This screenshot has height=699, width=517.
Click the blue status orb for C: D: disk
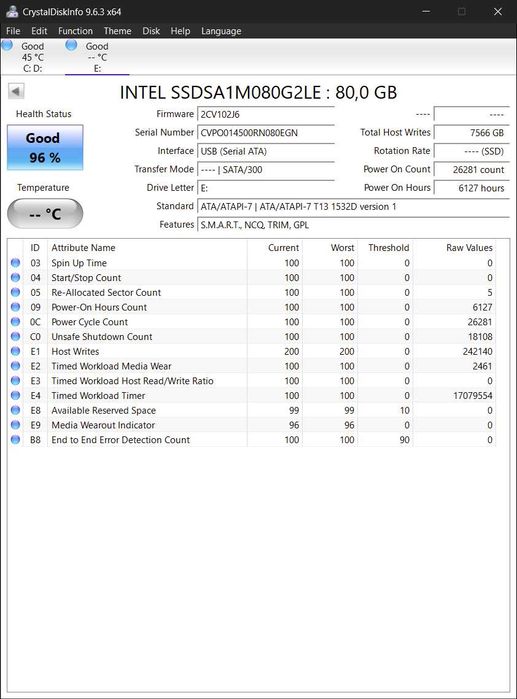[x=7, y=45]
